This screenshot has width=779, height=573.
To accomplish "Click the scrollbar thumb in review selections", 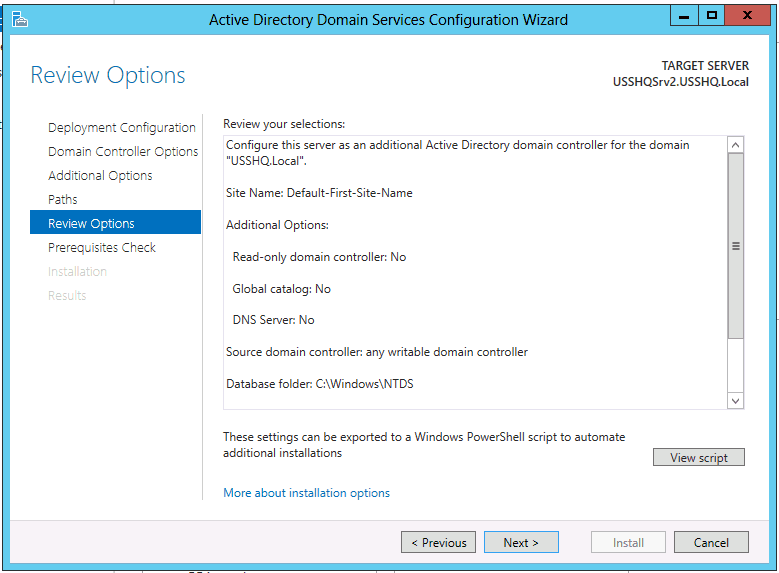I will [x=735, y=246].
